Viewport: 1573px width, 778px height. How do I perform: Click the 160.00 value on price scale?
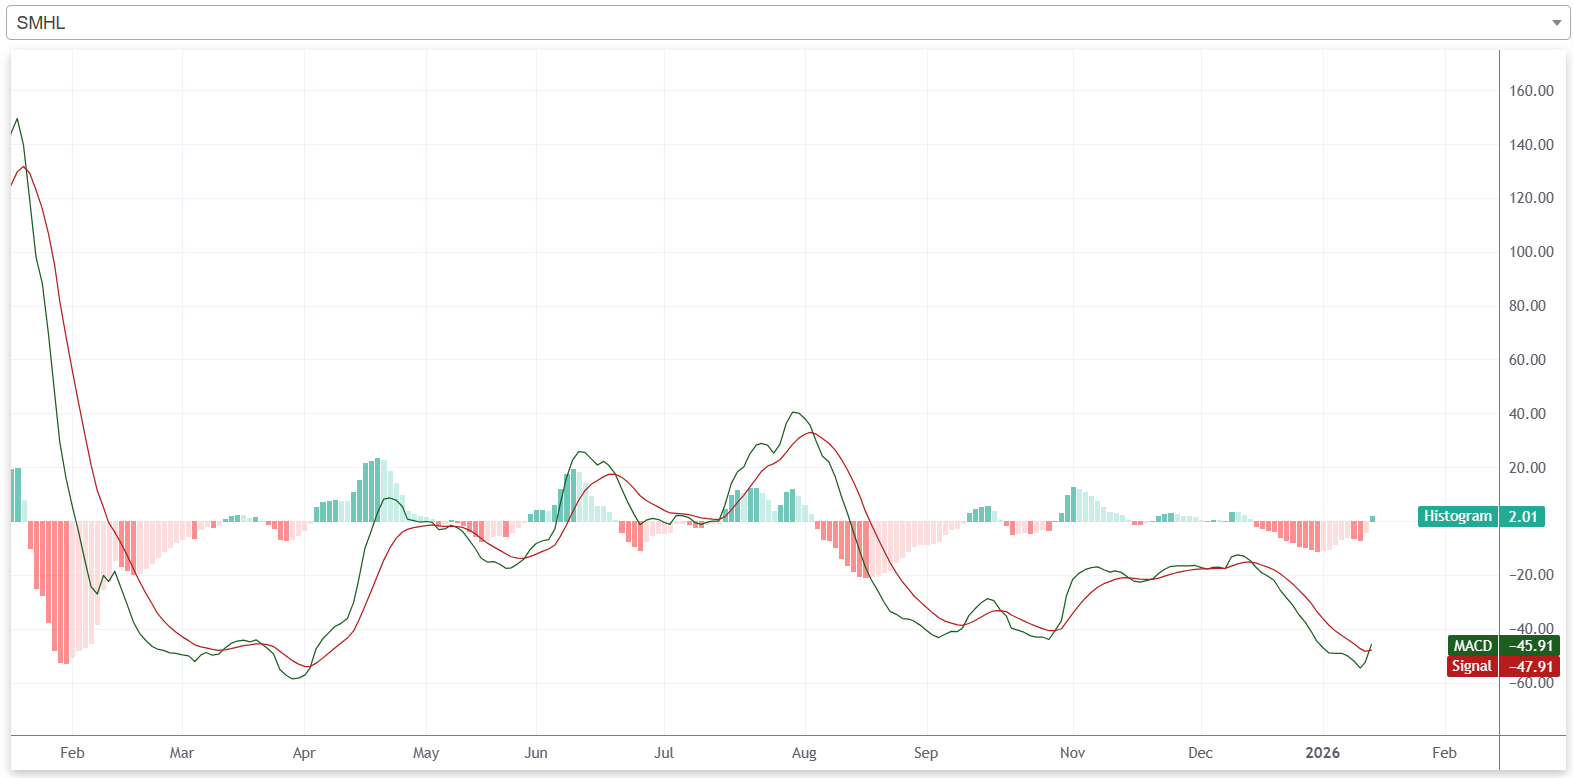pos(1531,91)
